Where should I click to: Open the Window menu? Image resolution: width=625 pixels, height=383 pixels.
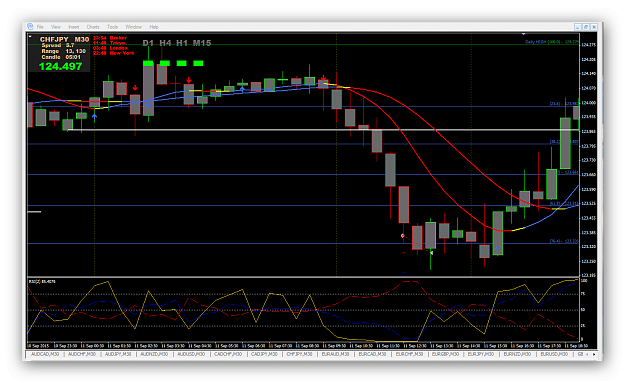[134, 27]
